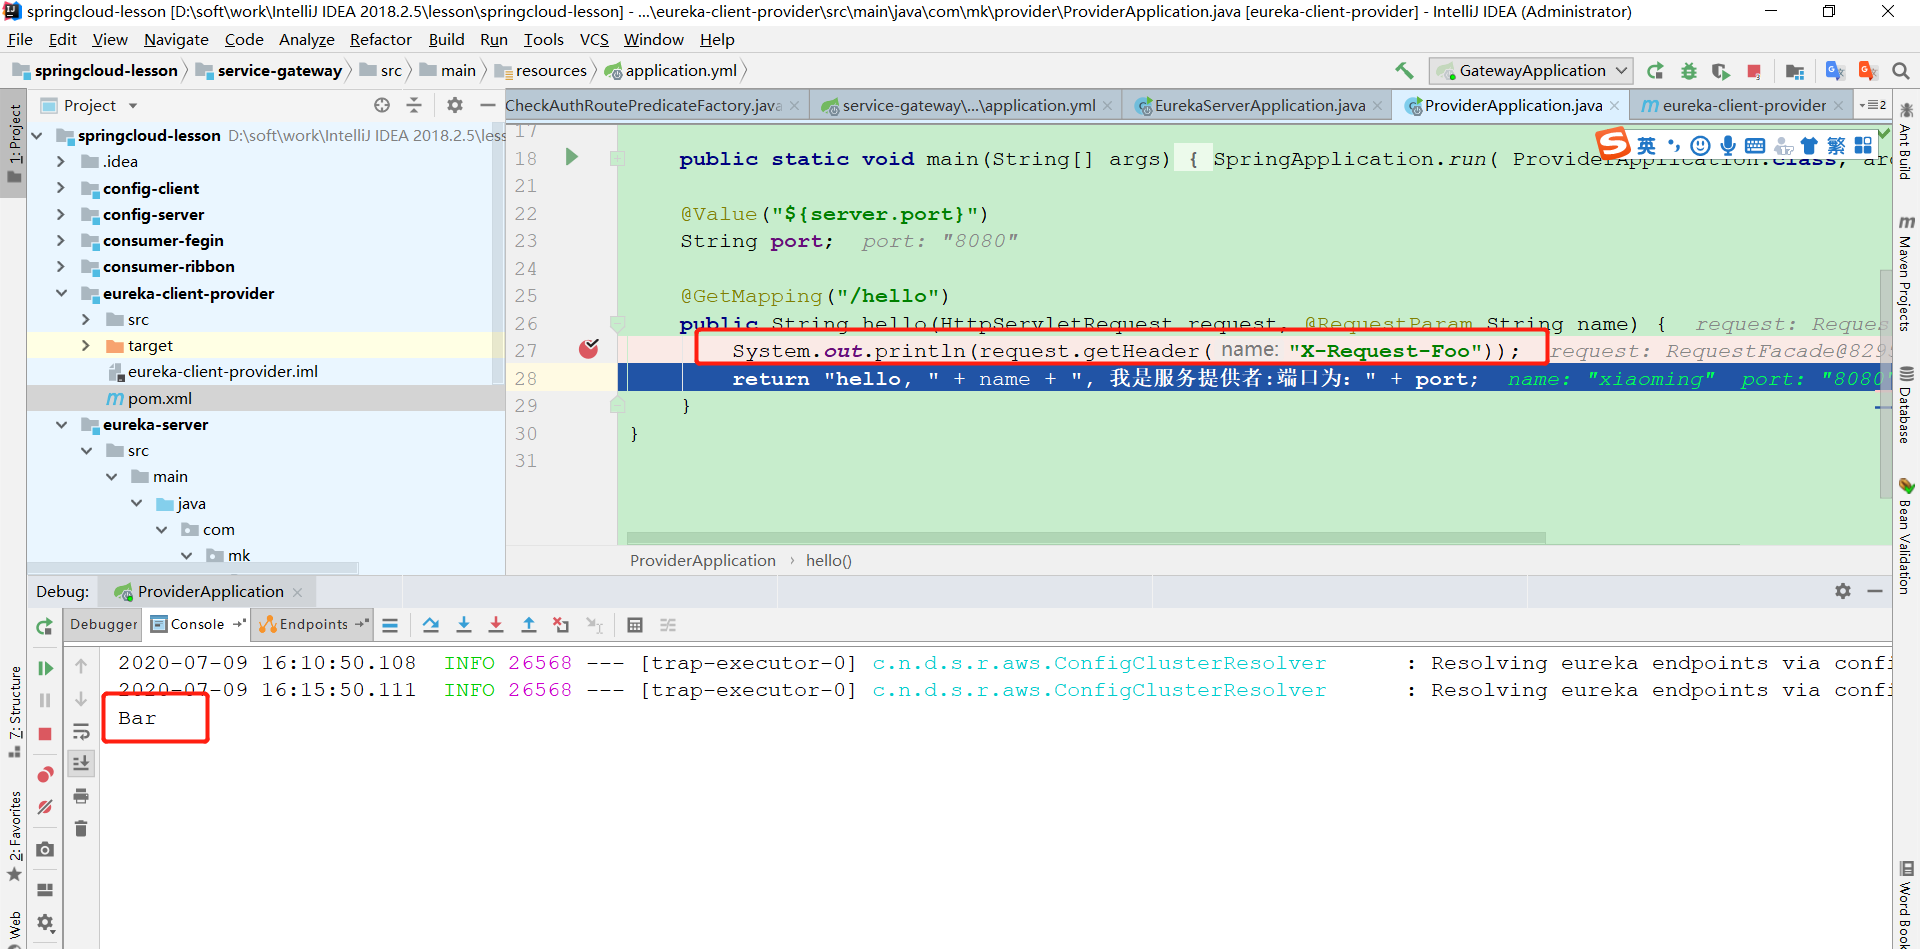Open the Structure tool window

(14, 712)
